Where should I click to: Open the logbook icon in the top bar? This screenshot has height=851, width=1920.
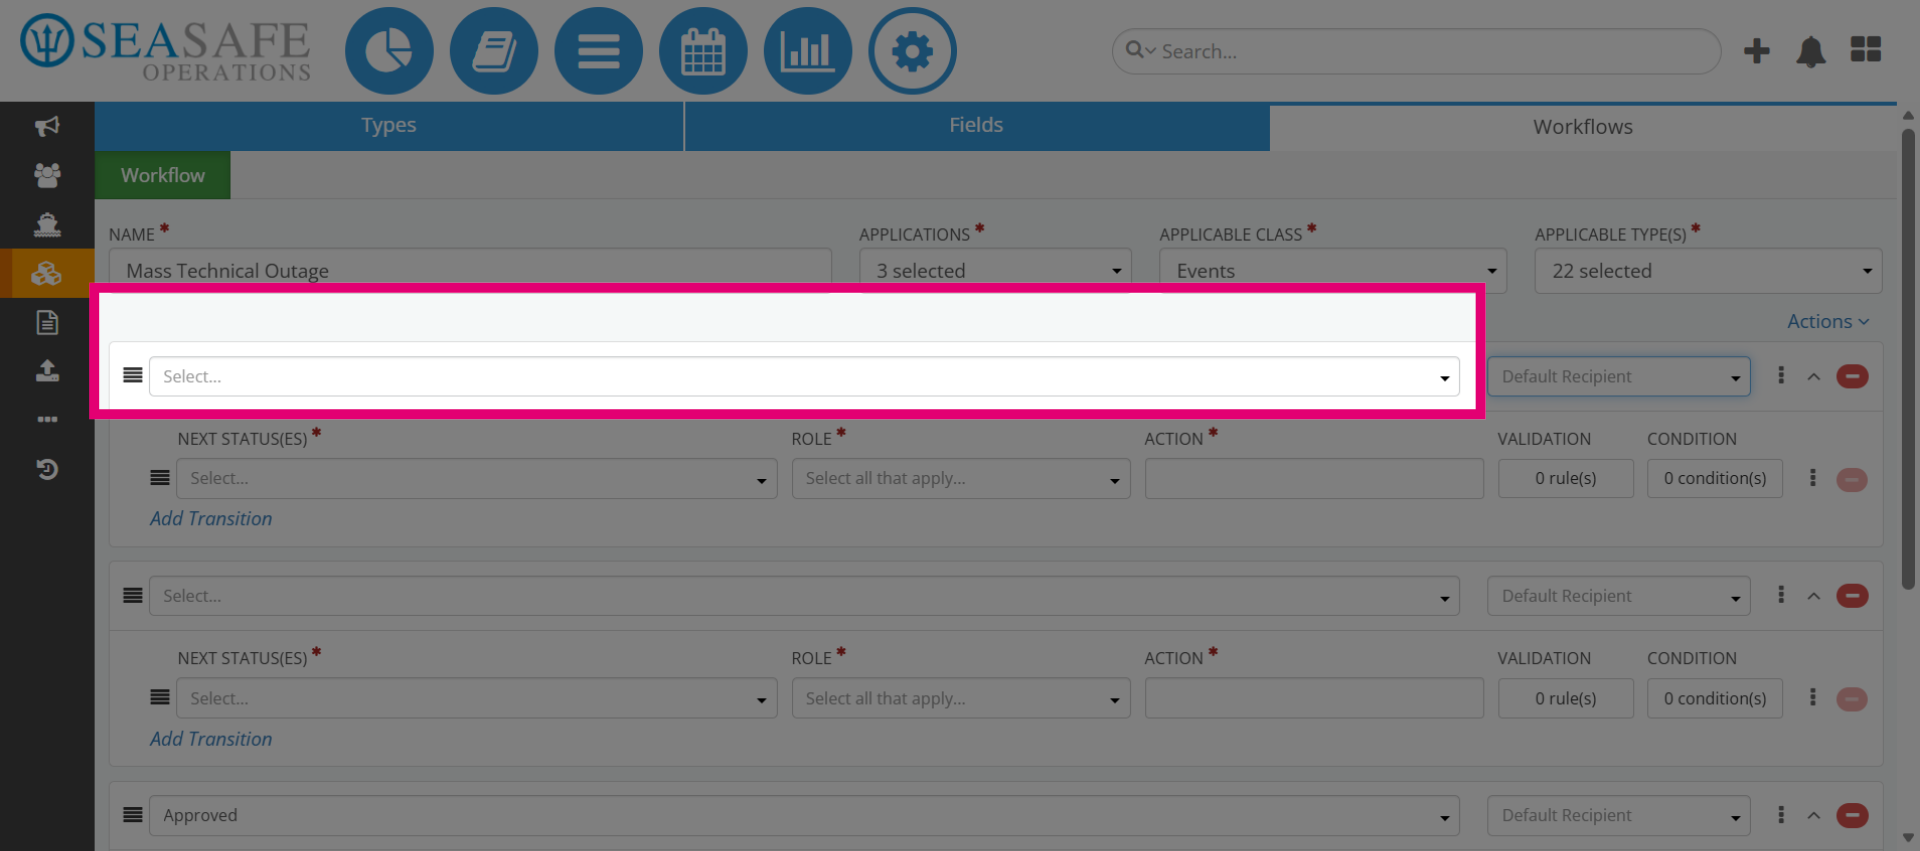[494, 51]
